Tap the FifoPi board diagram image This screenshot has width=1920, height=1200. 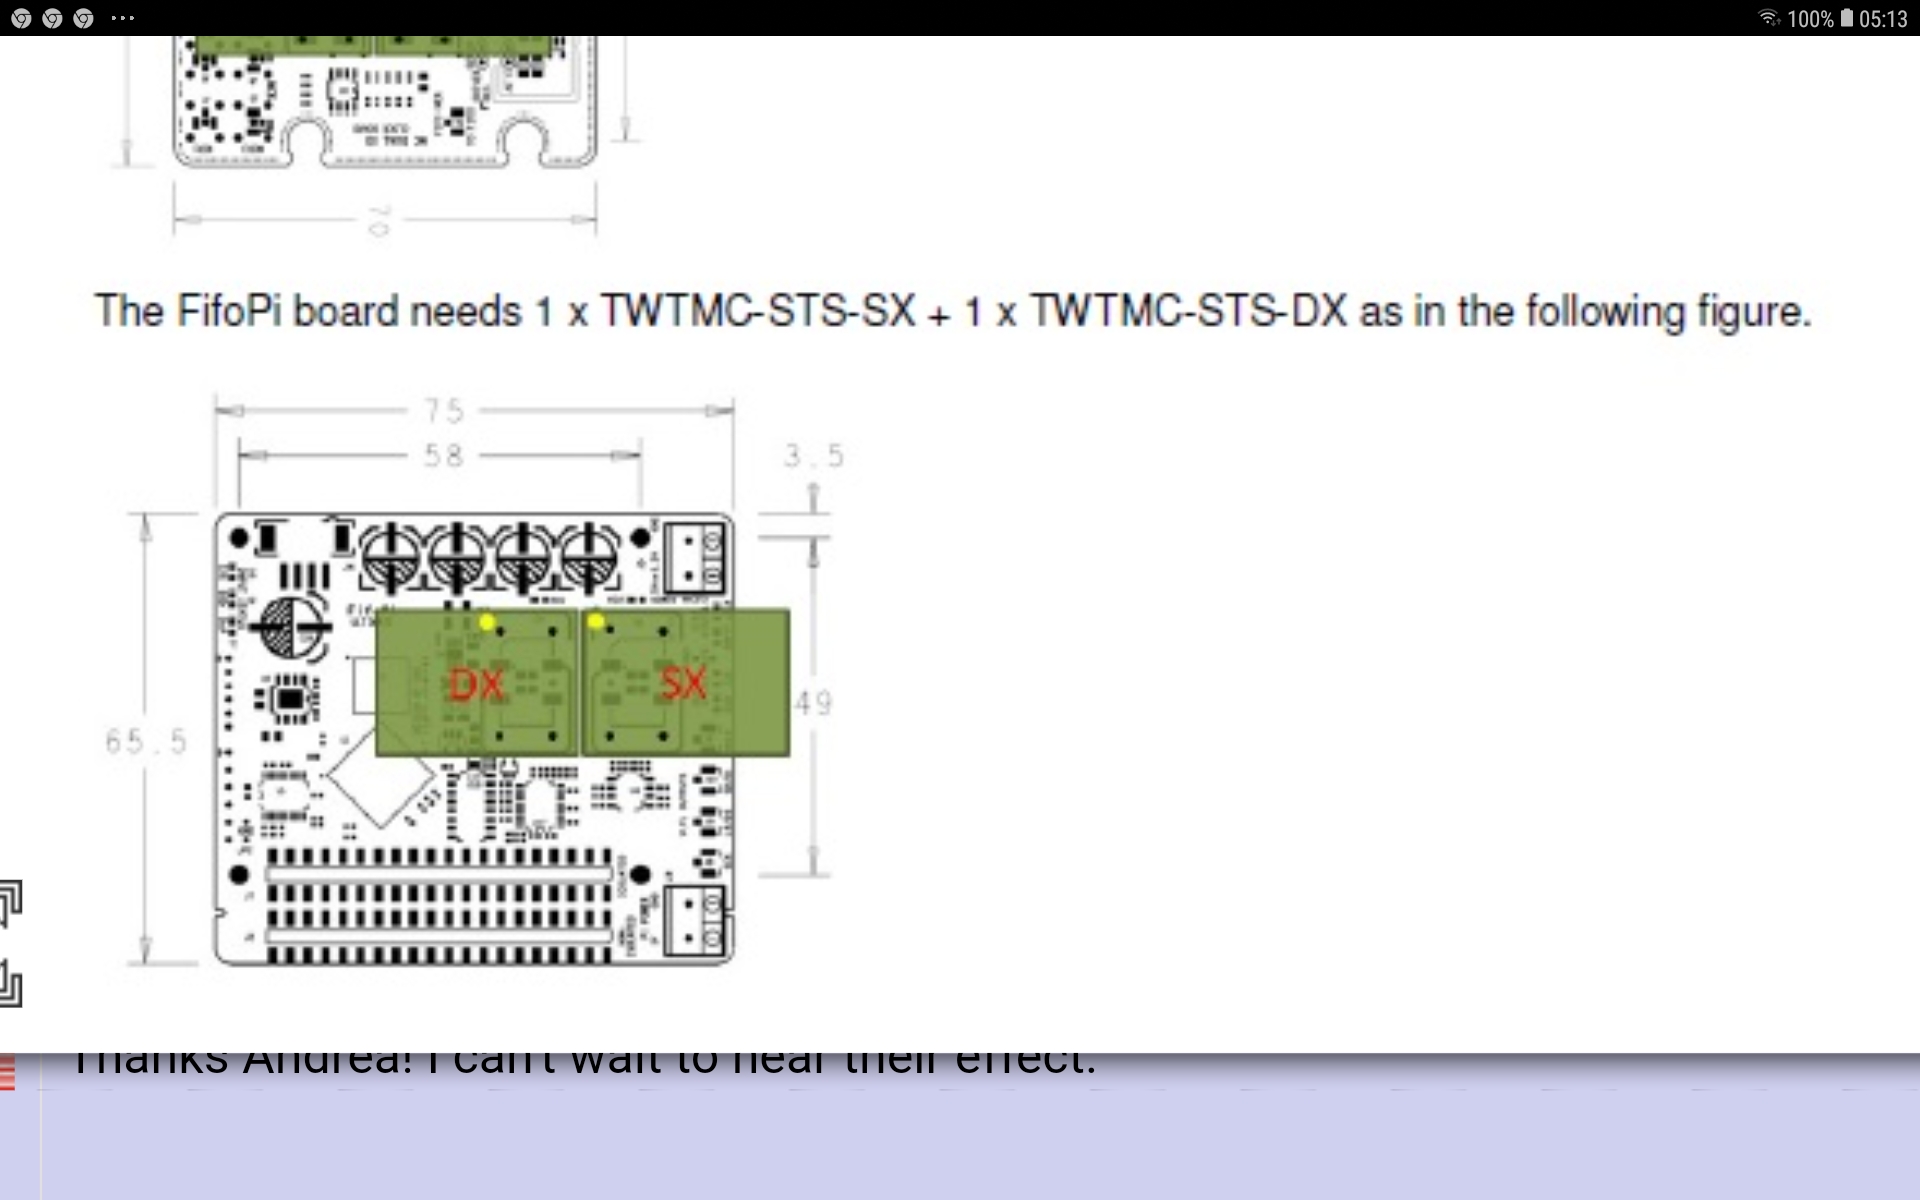point(476,682)
